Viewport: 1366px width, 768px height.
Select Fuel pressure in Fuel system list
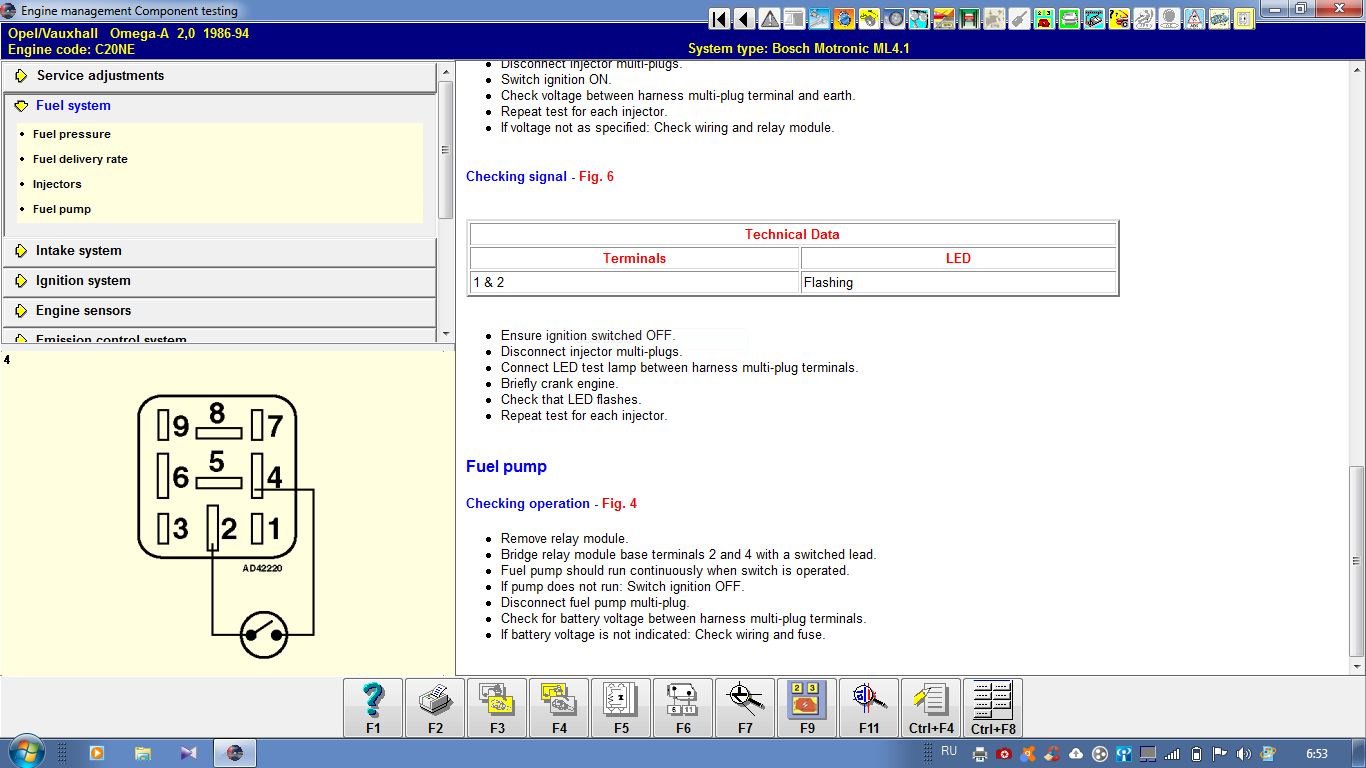point(72,134)
